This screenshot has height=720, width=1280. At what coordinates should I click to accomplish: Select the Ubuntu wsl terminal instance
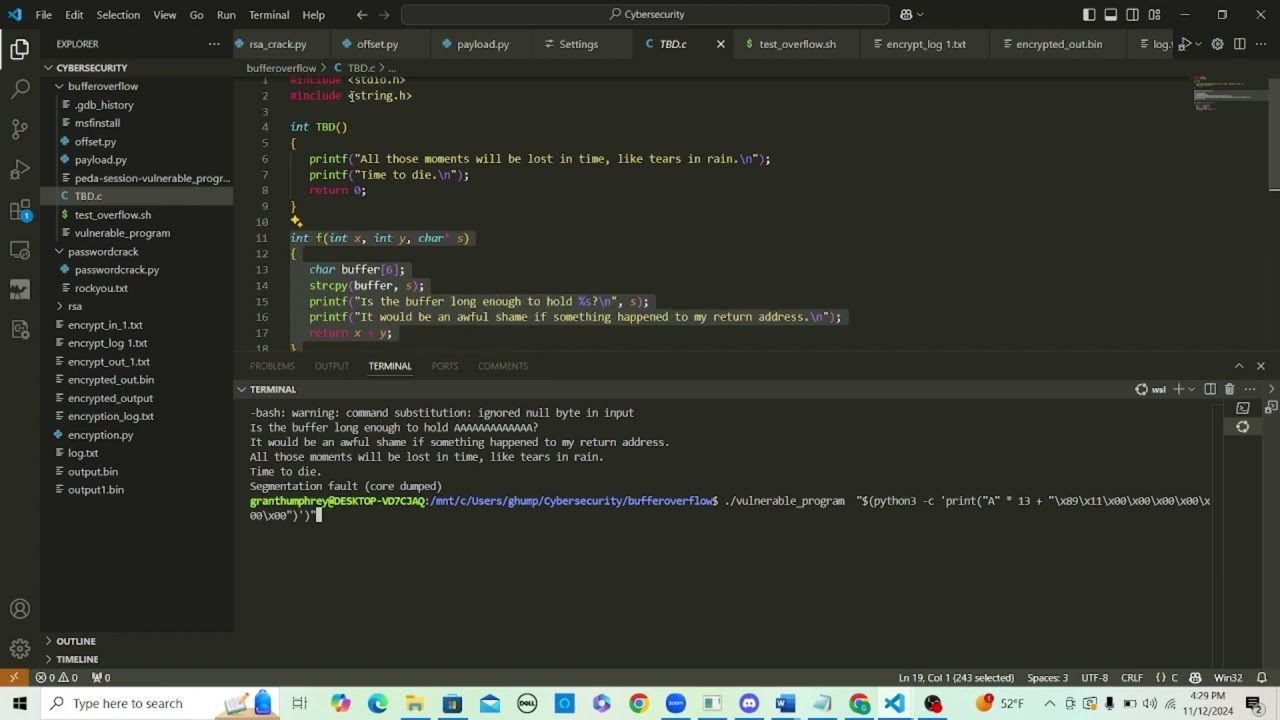[1243, 427]
